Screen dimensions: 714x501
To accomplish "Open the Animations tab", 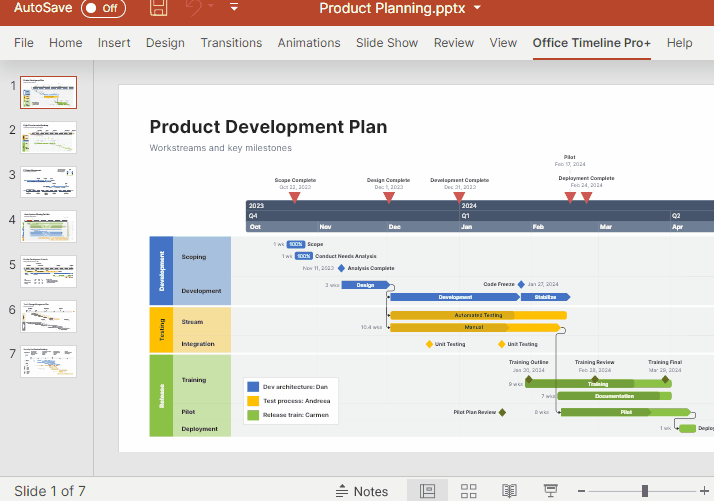I will pyautogui.click(x=309, y=43).
